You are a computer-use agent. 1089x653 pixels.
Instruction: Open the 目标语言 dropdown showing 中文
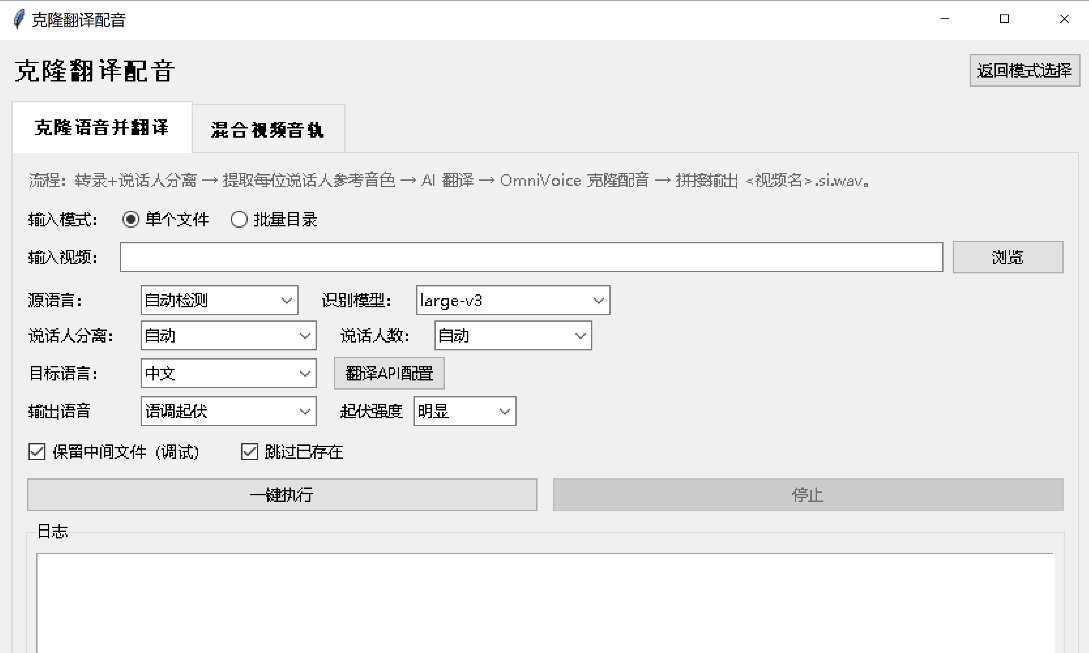tap(228, 373)
